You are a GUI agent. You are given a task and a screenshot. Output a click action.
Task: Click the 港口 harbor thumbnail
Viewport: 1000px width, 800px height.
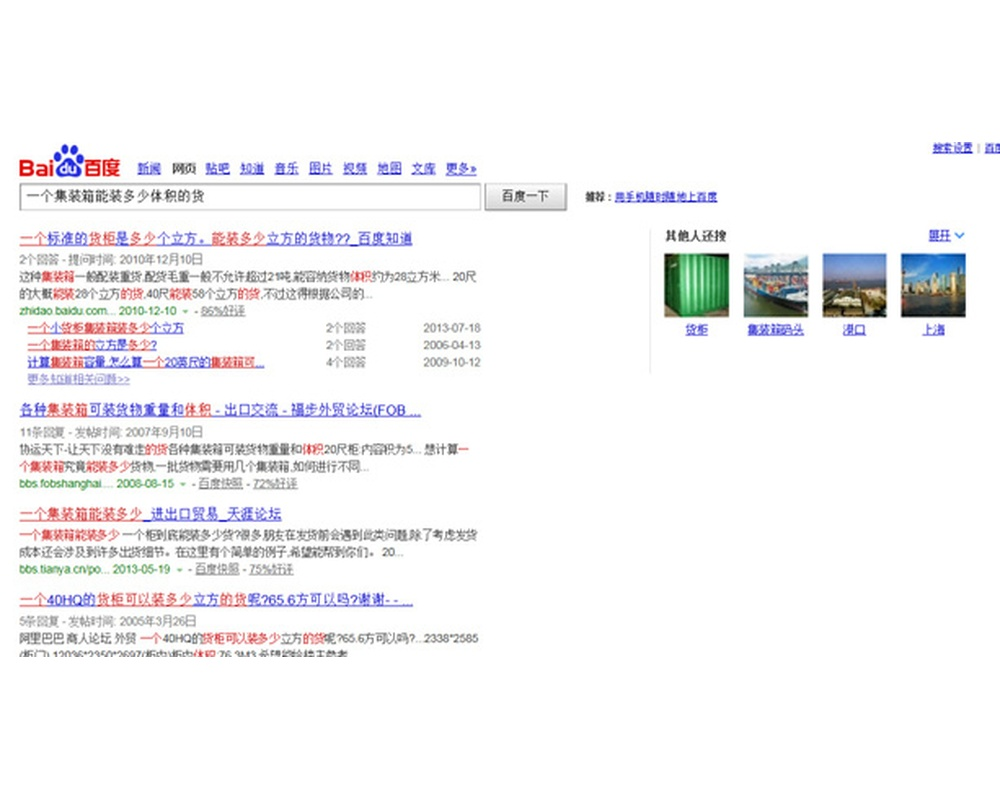point(855,285)
